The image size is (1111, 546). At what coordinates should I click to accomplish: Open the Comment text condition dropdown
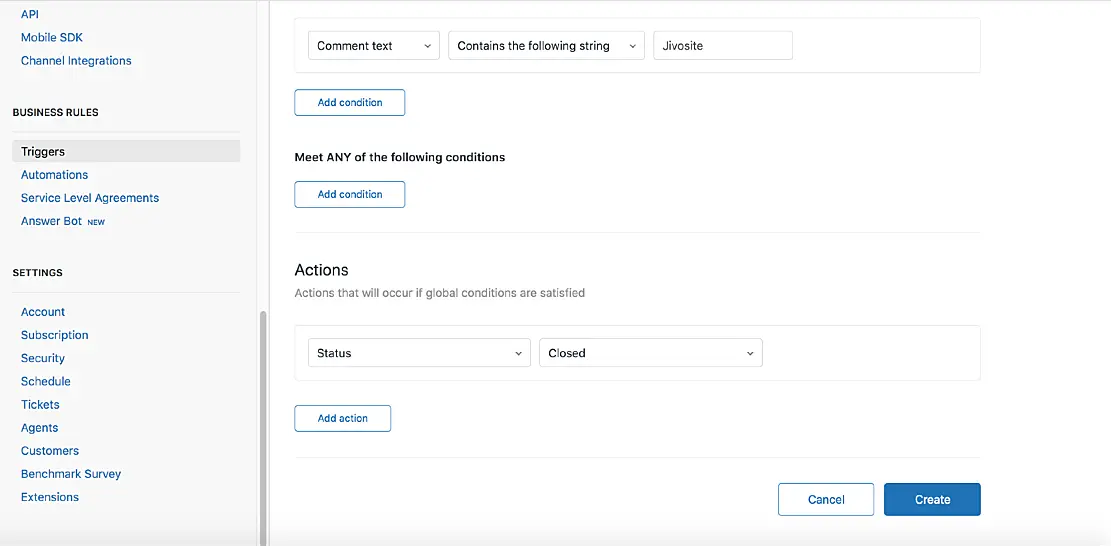tap(373, 46)
